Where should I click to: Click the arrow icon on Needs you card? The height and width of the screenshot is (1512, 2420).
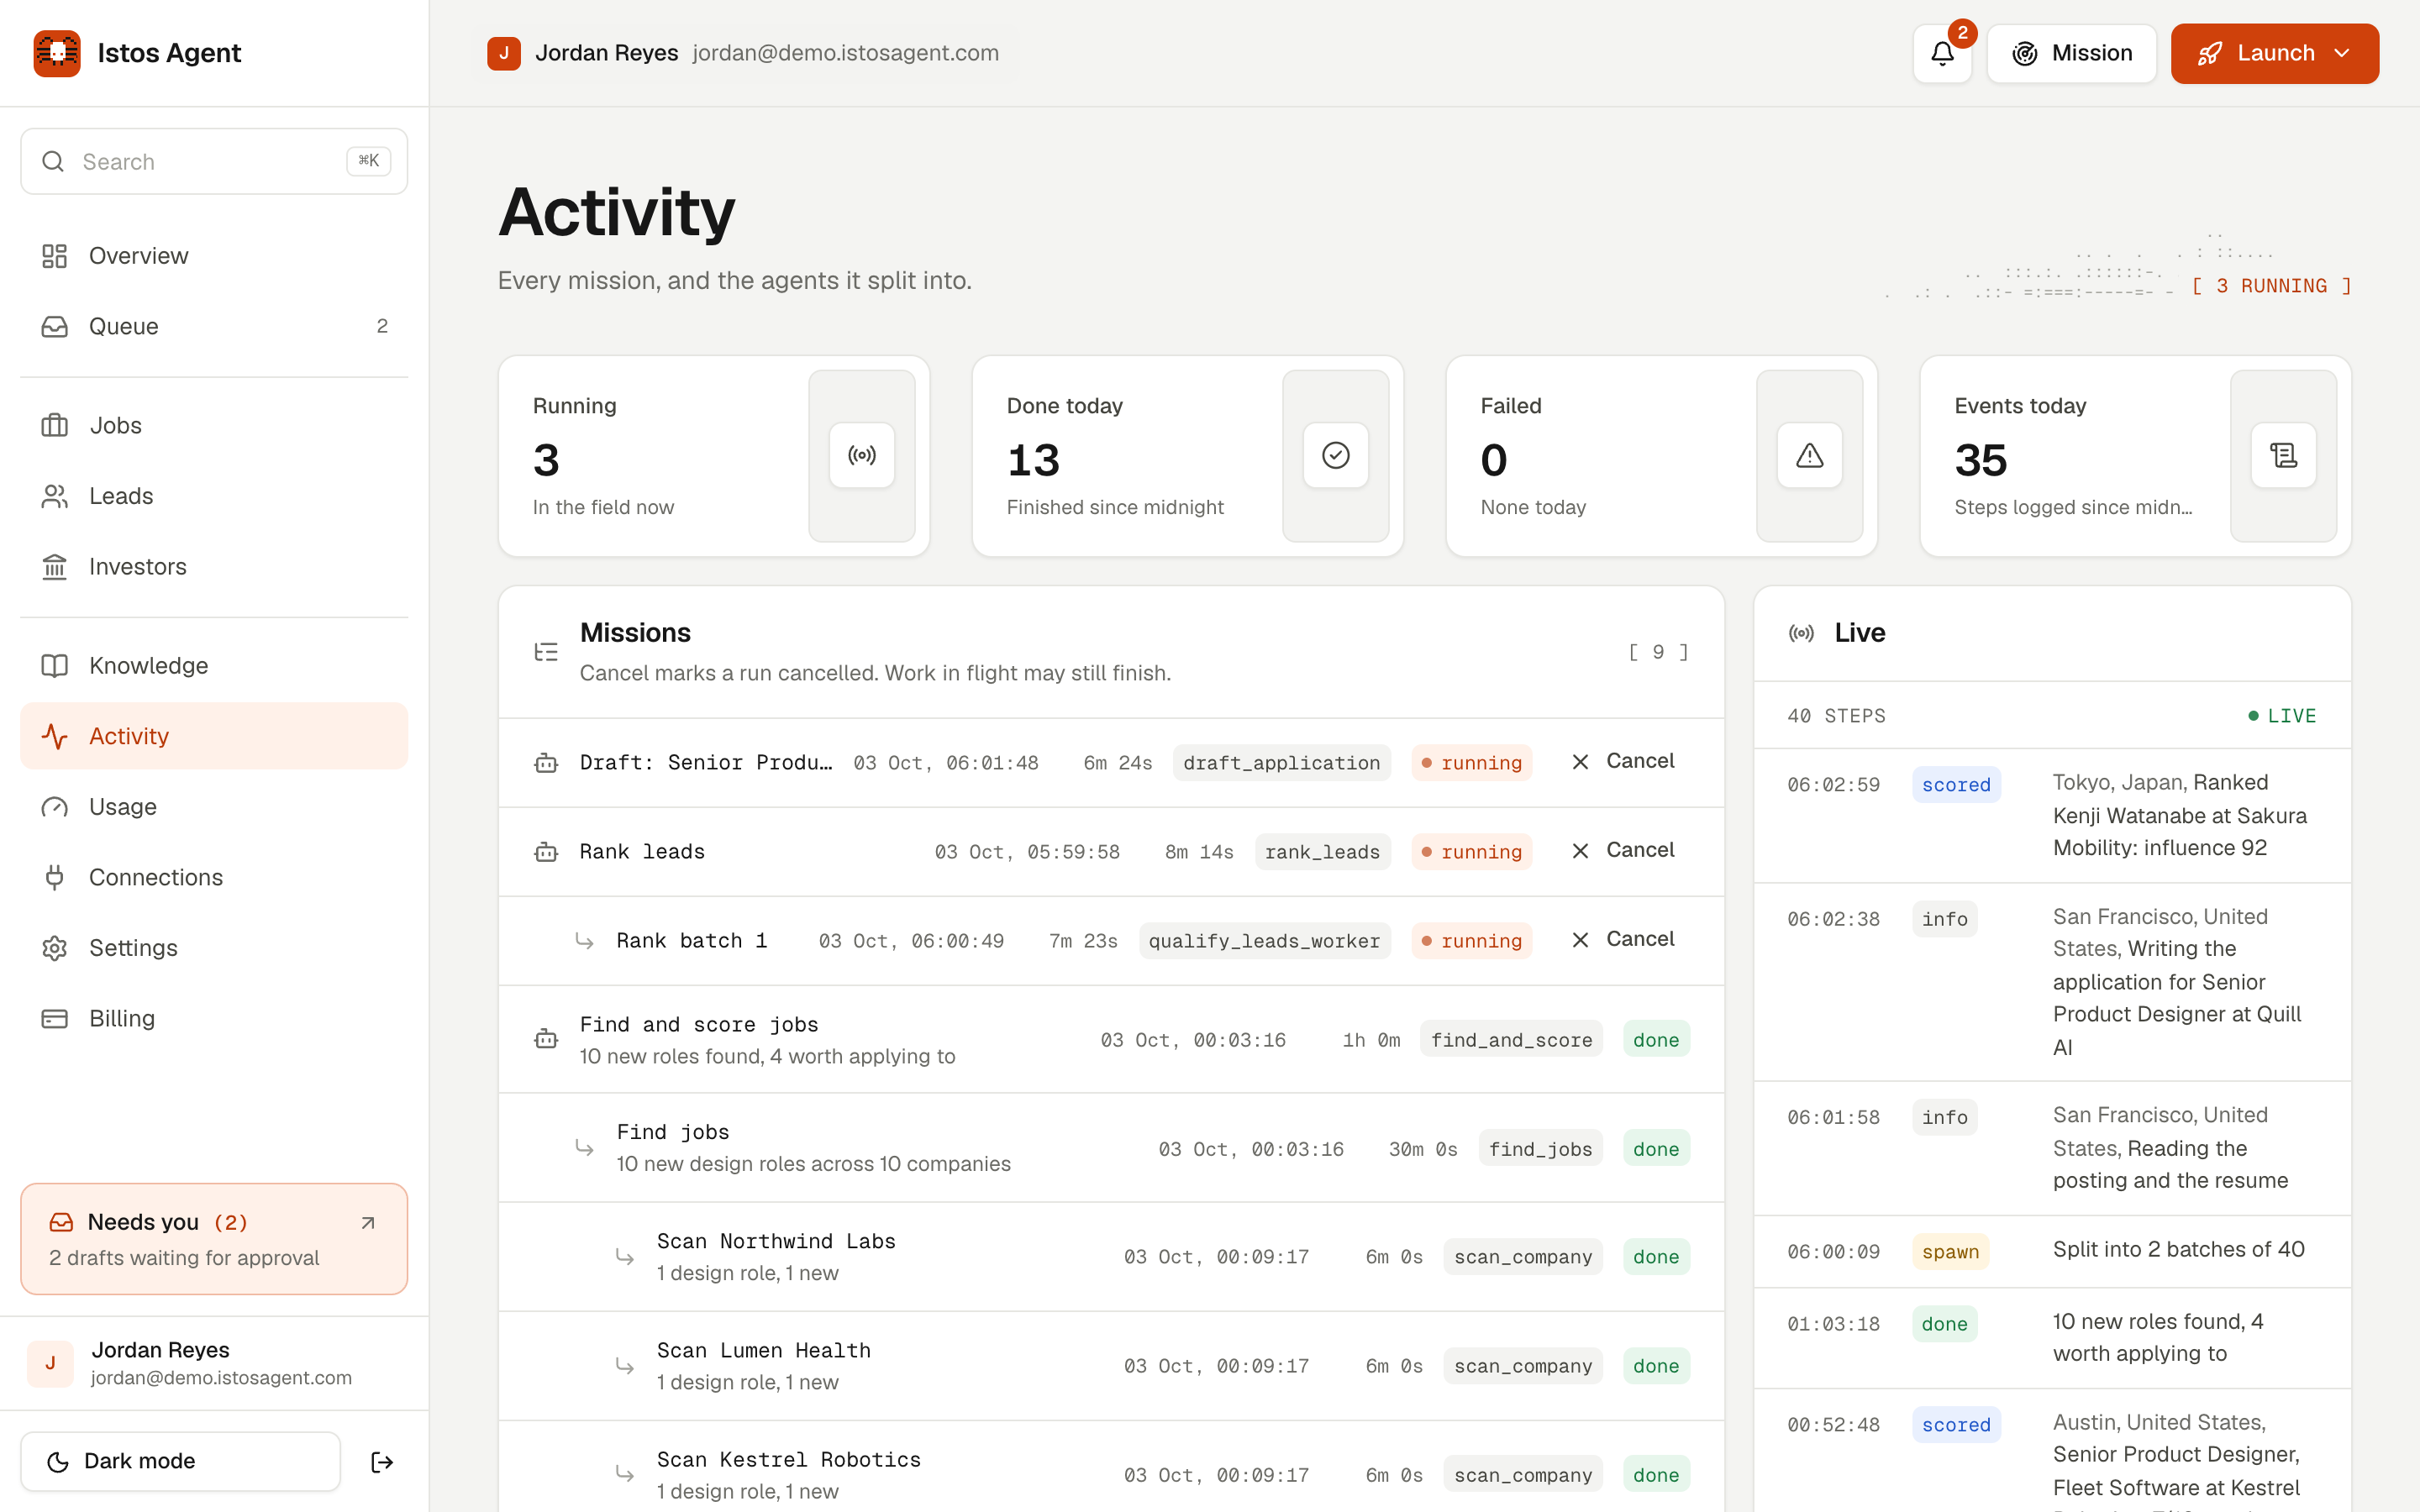coord(368,1222)
